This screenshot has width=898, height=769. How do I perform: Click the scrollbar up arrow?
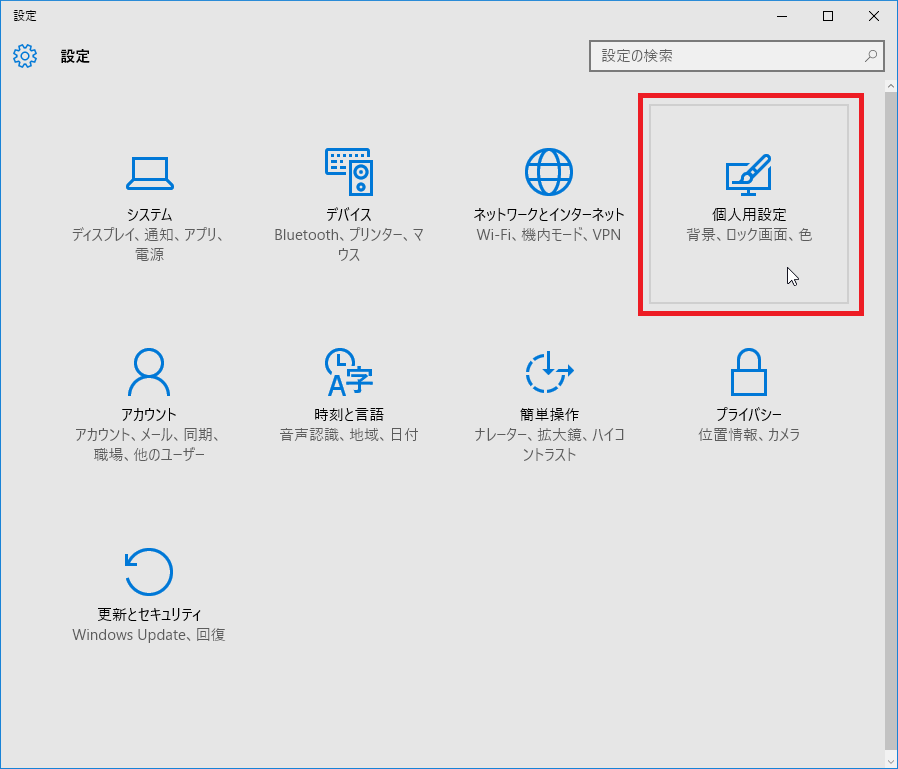(891, 86)
